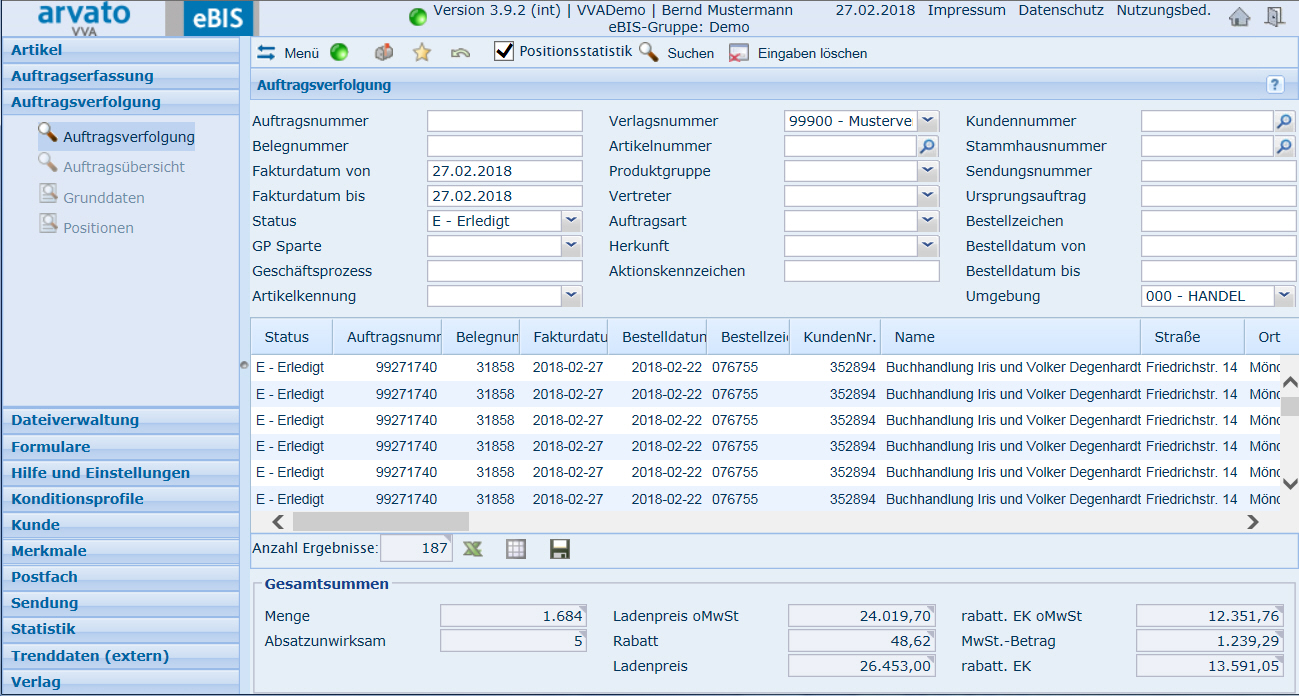This screenshot has height=696, width=1299.
Task: Open the Artikelnummer lookup magnifier
Action: [928, 146]
